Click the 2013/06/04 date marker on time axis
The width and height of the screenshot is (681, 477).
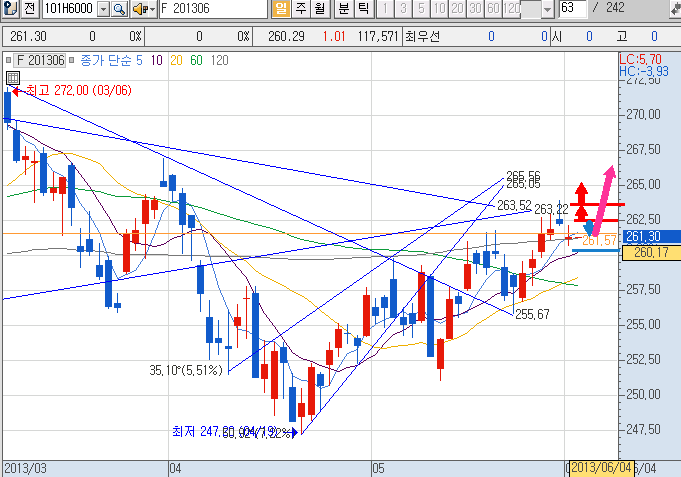601,468
